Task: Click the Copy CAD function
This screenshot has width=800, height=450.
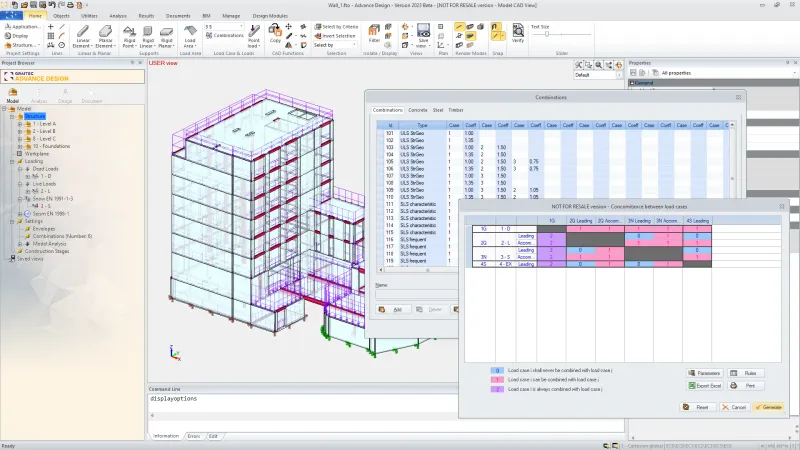Action: (275, 33)
